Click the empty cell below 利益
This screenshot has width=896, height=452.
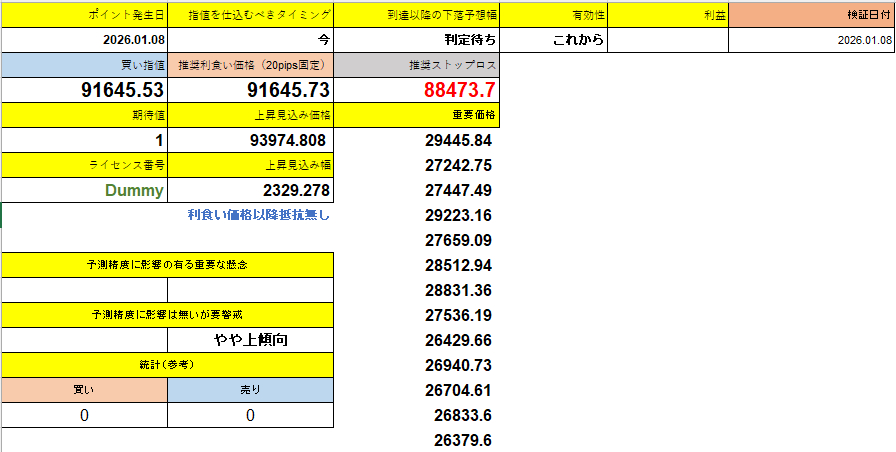point(668,40)
